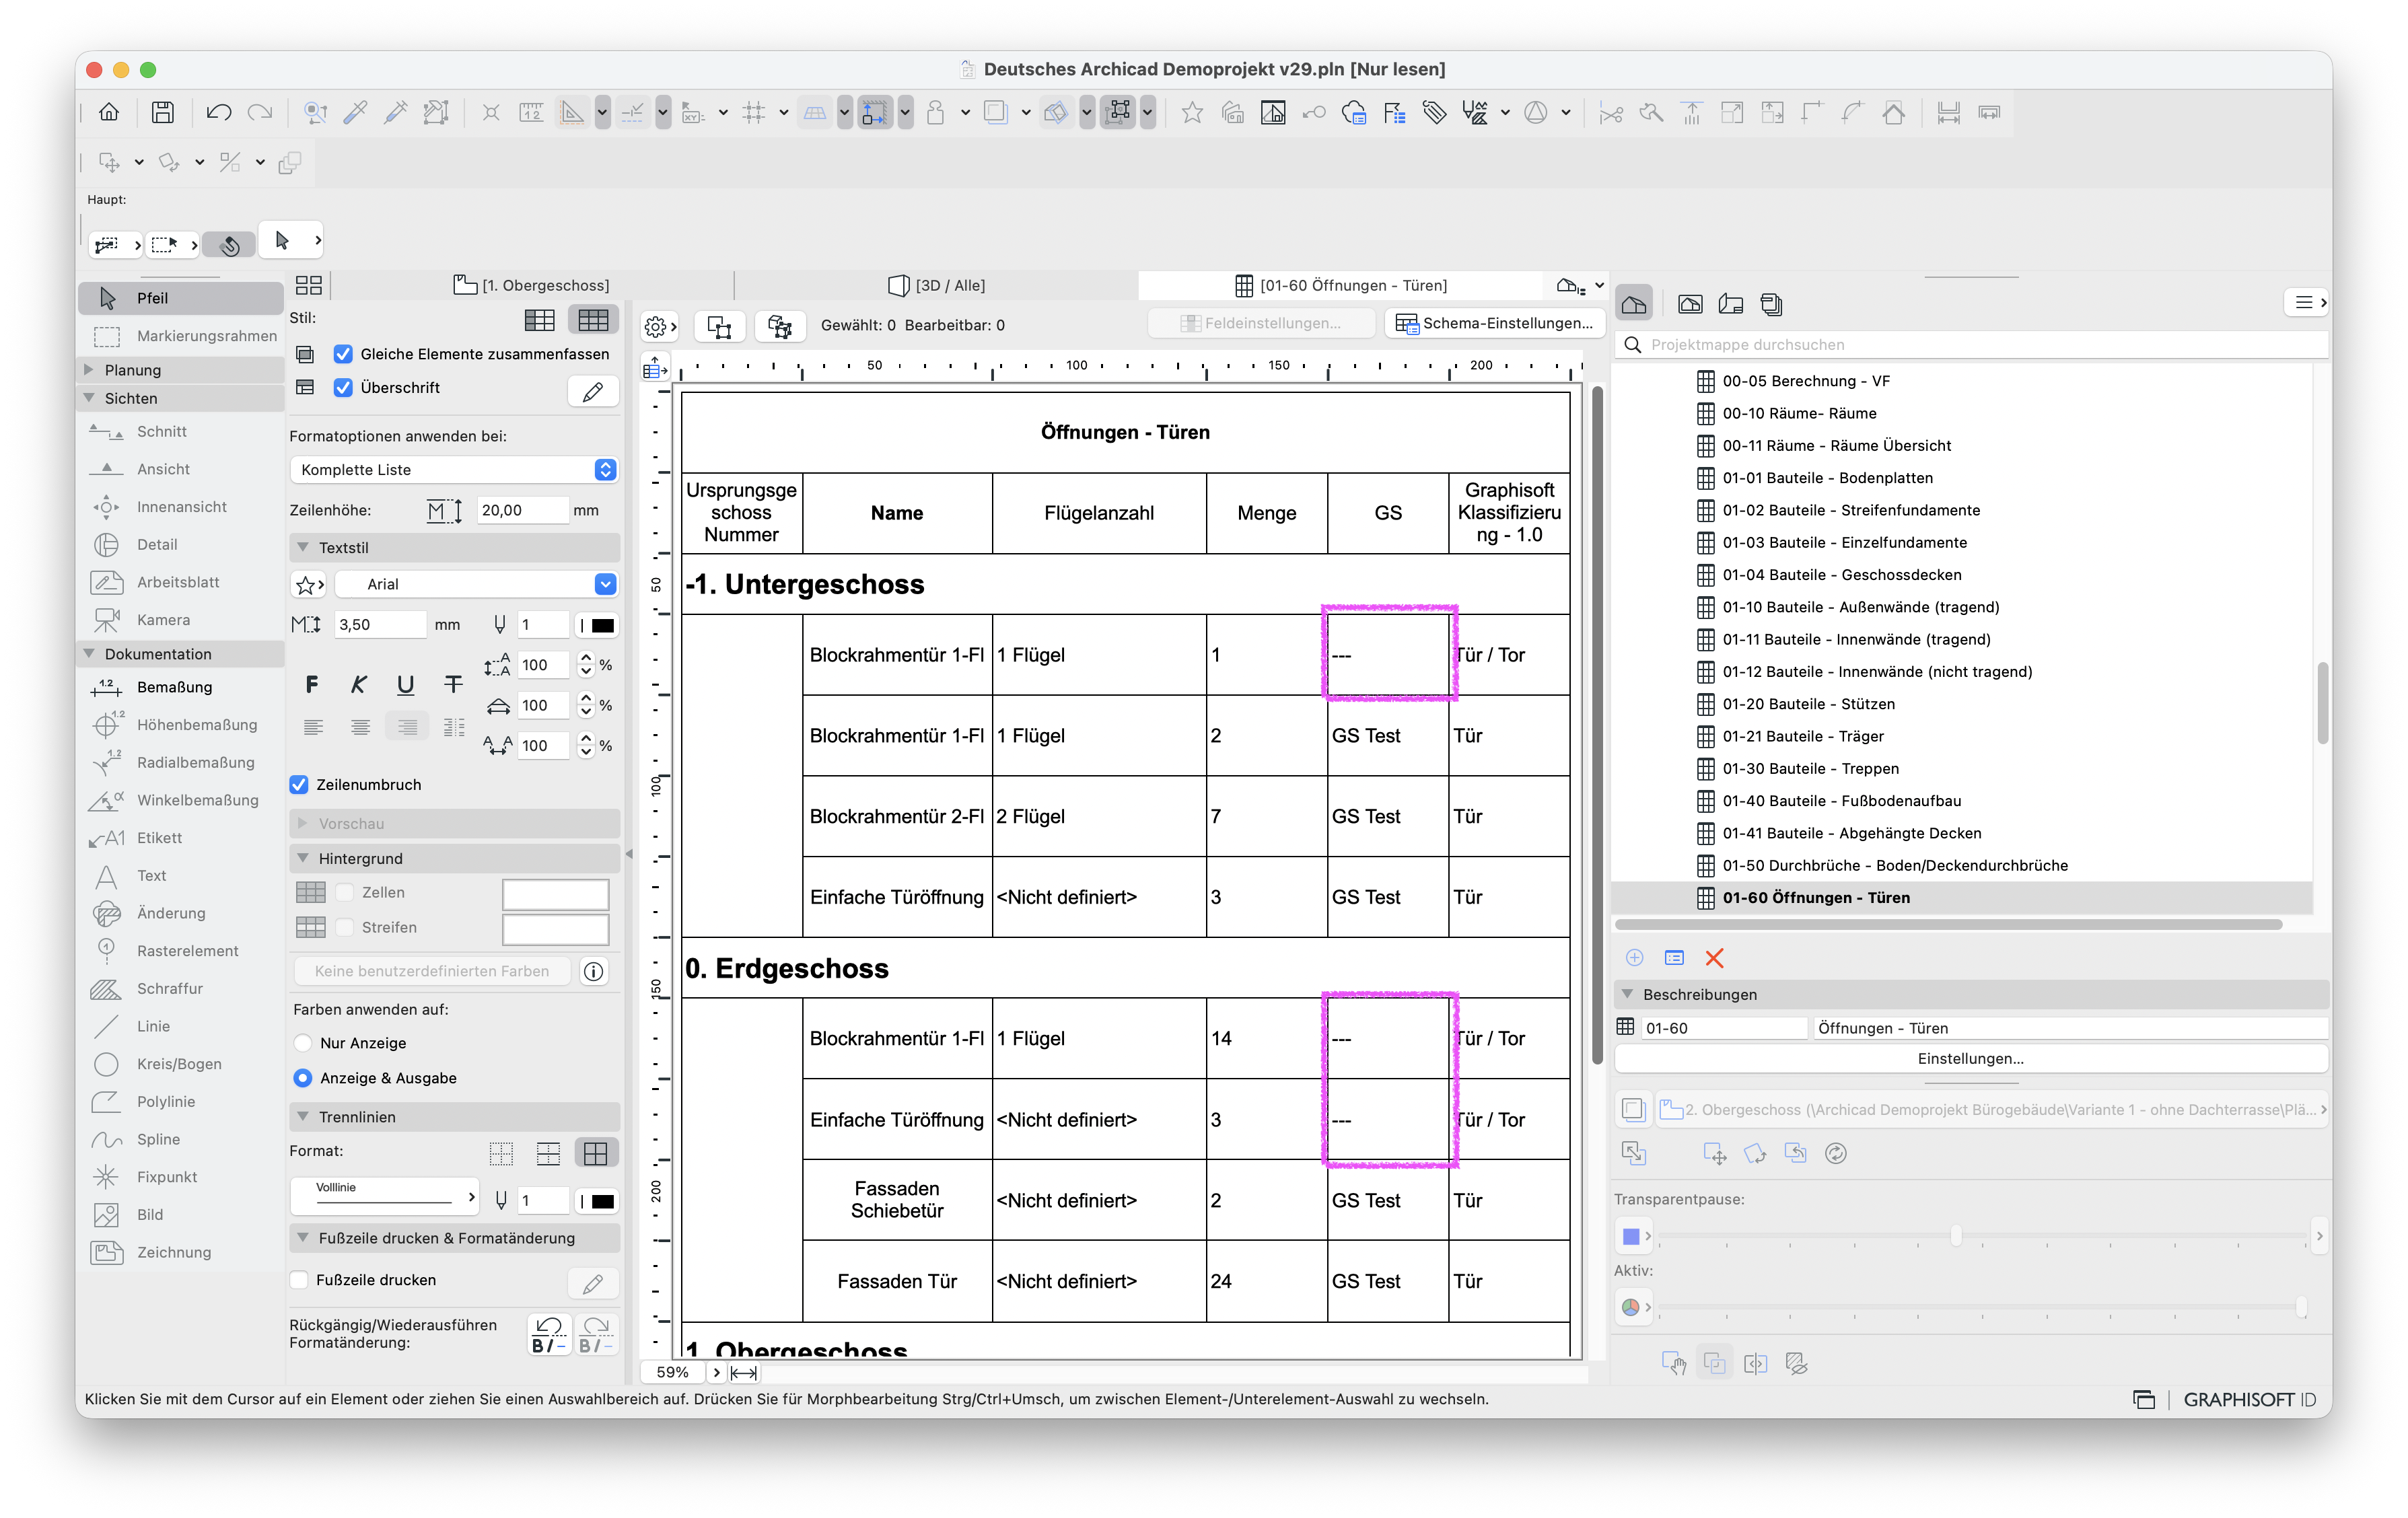Select the Markierungsrahmen marquee tool
Image resolution: width=2408 pixels, height=1518 pixels.
(x=181, y=336)
